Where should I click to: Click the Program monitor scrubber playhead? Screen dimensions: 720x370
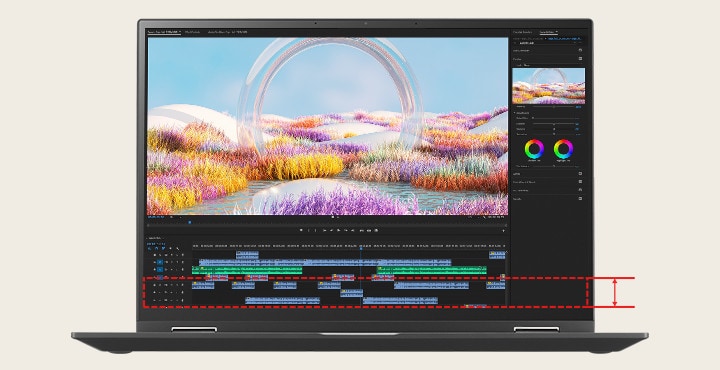[x=190, y=223]
